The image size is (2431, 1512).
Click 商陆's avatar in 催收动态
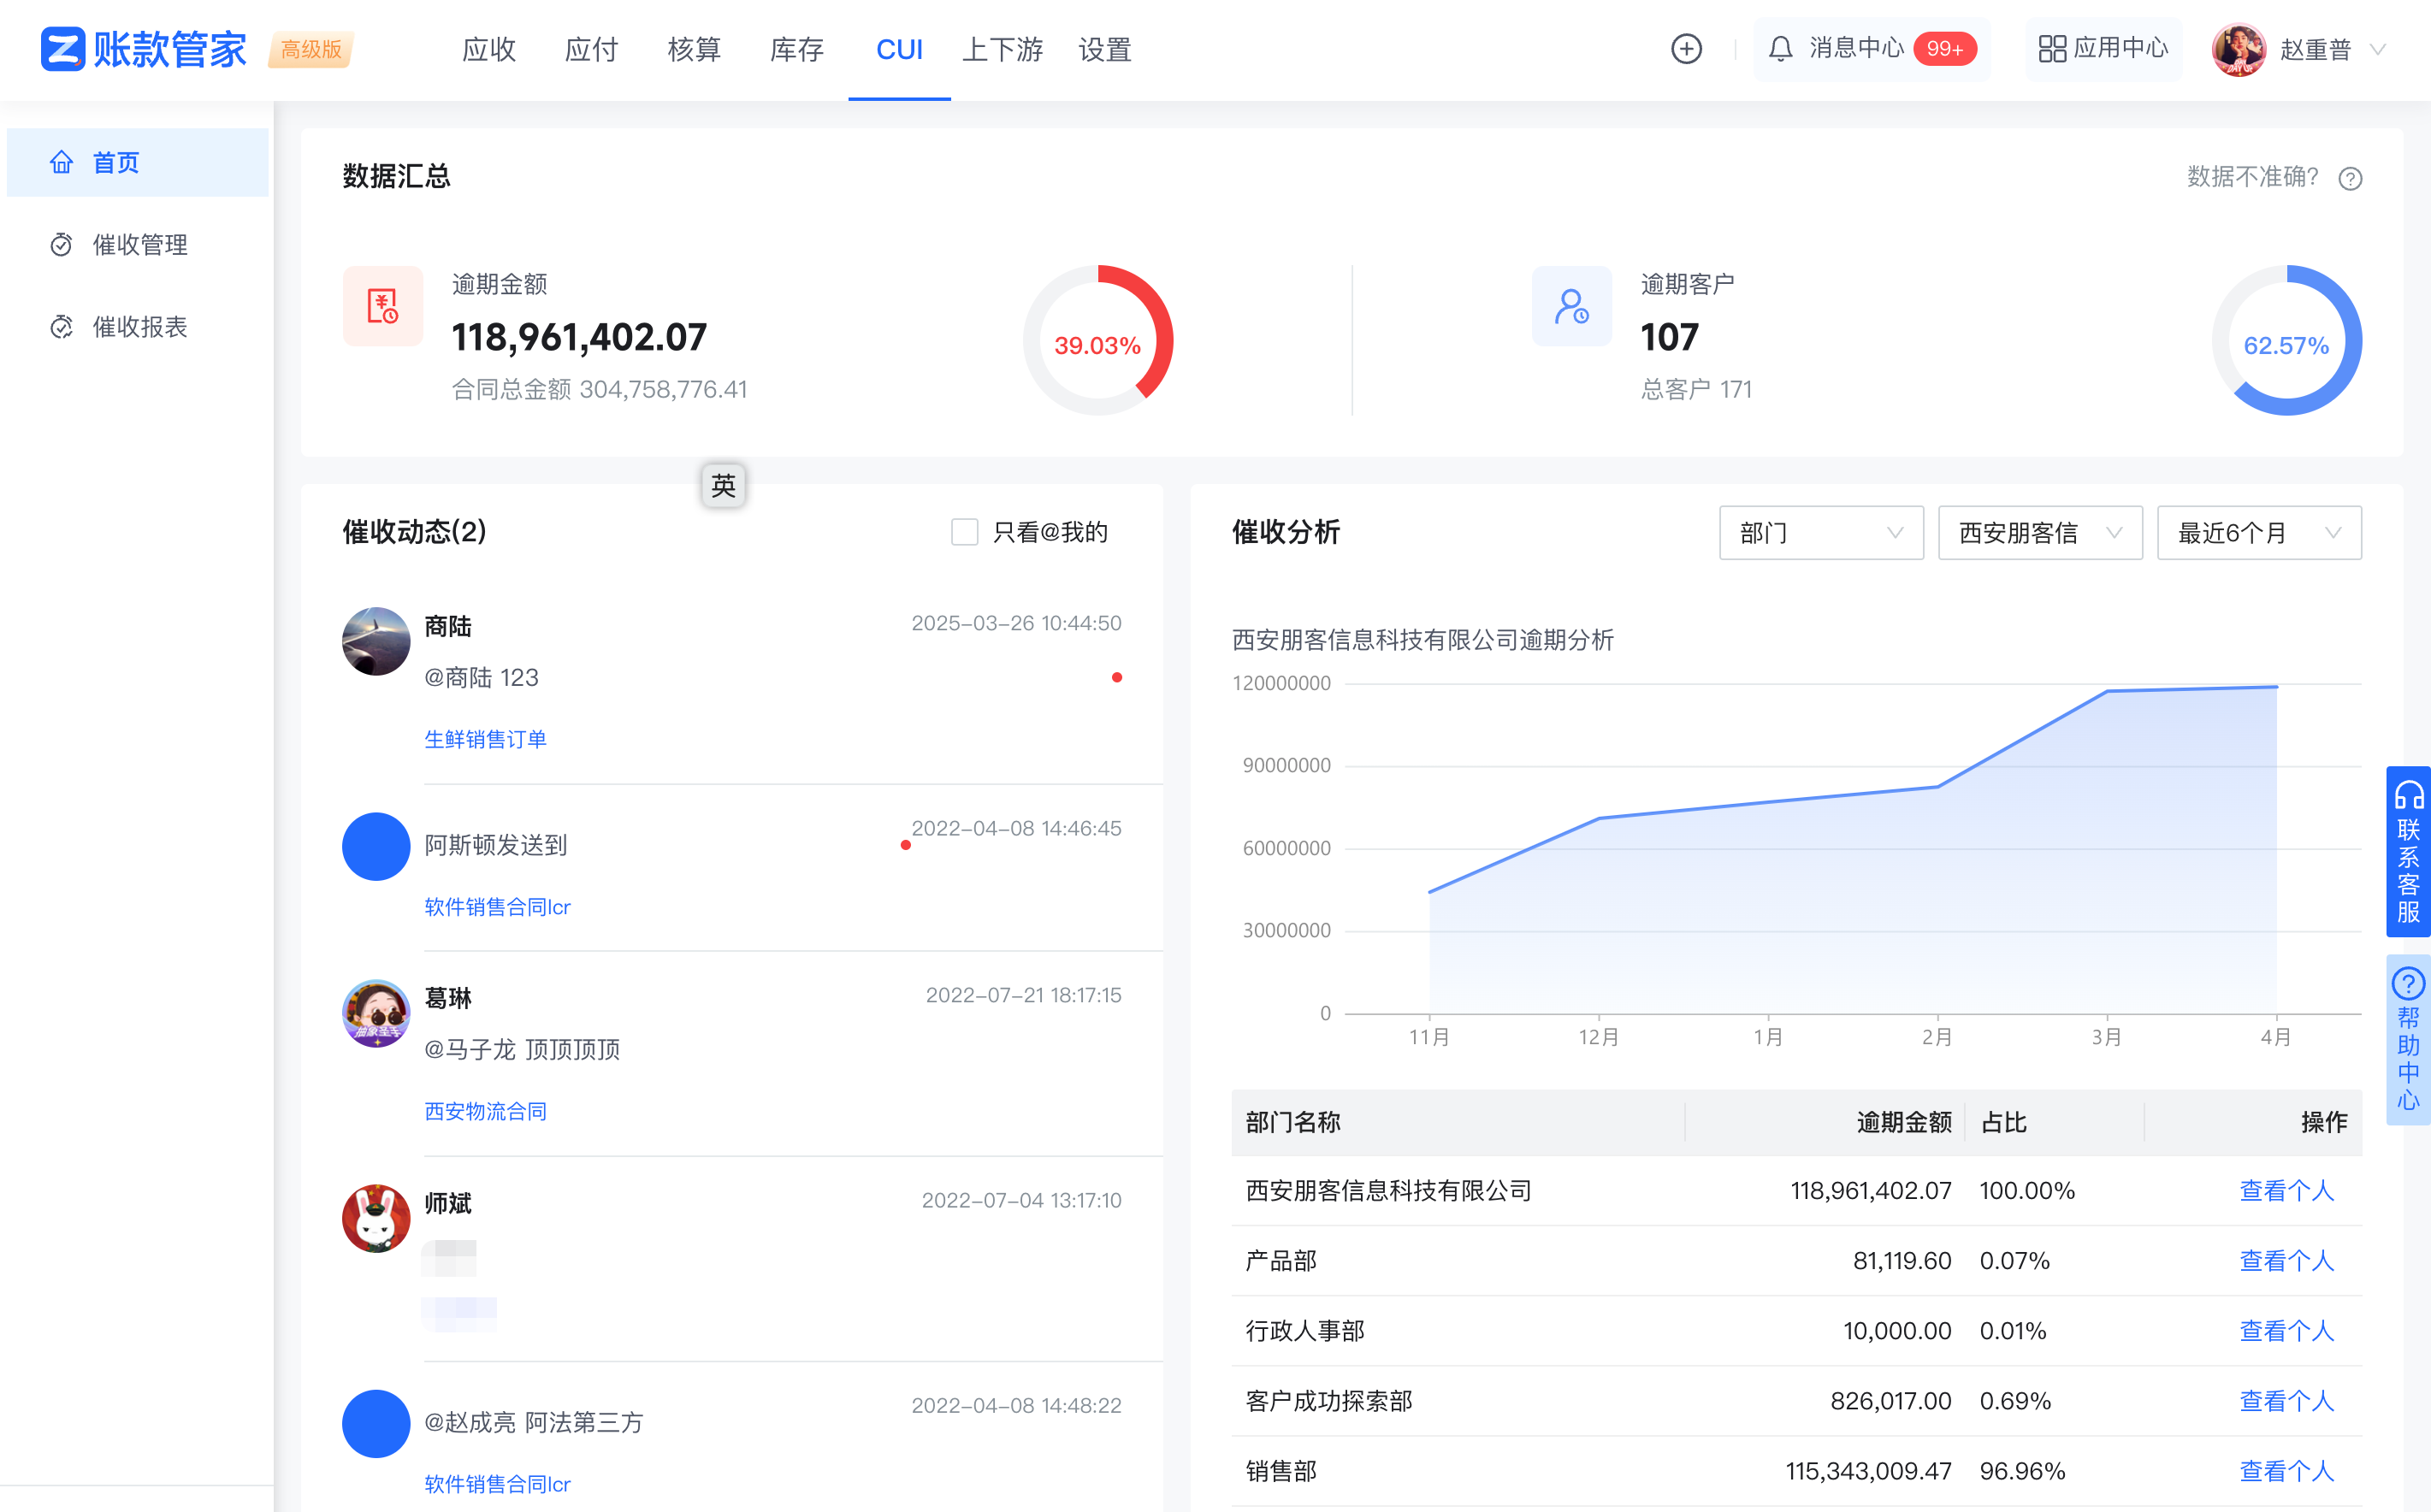[376, 641]
